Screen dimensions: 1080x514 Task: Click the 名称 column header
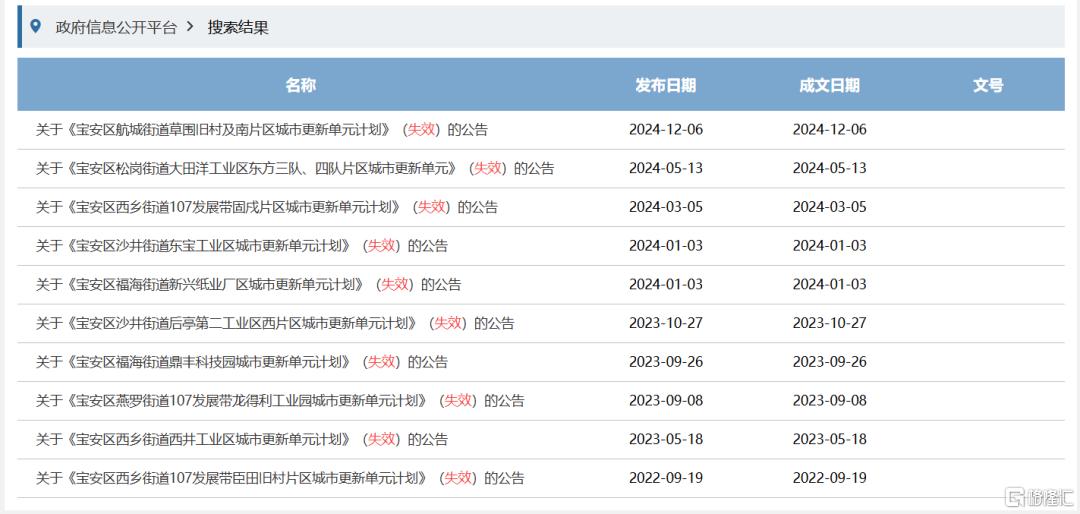300,85
